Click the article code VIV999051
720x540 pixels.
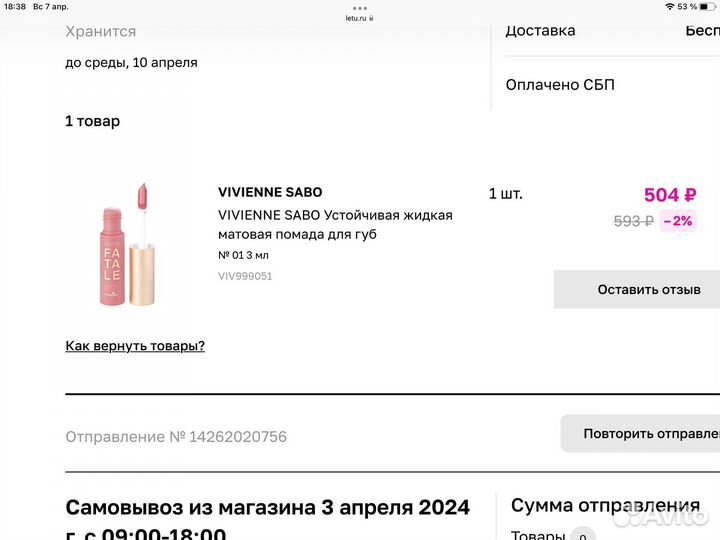pyautogui.click(x=245, y=276)
